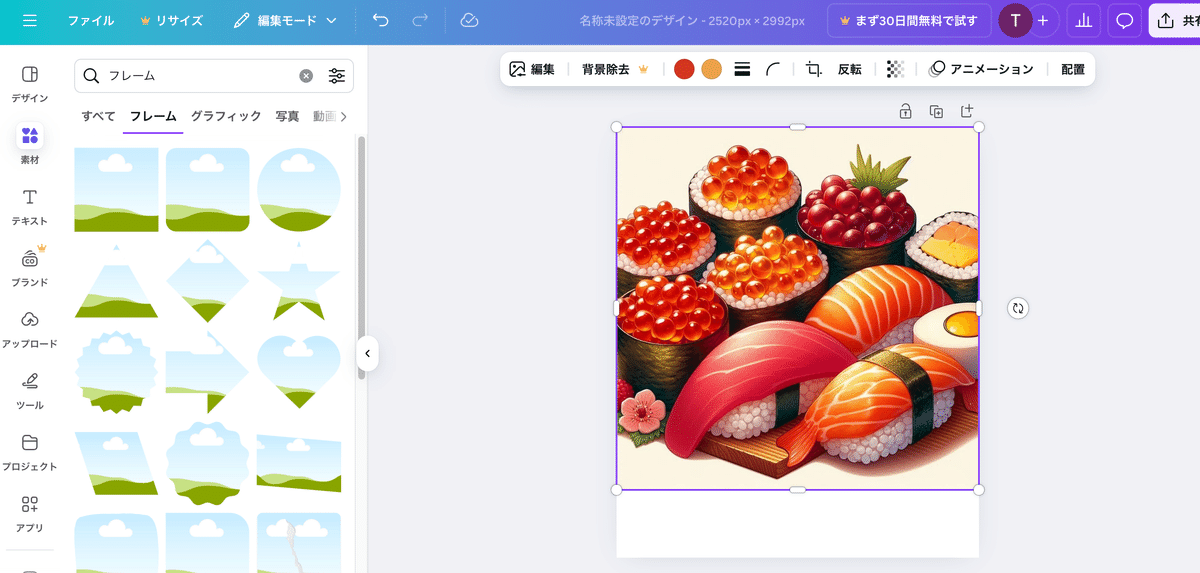
Task: Click 背景除去 background remover
Action: 615,69
